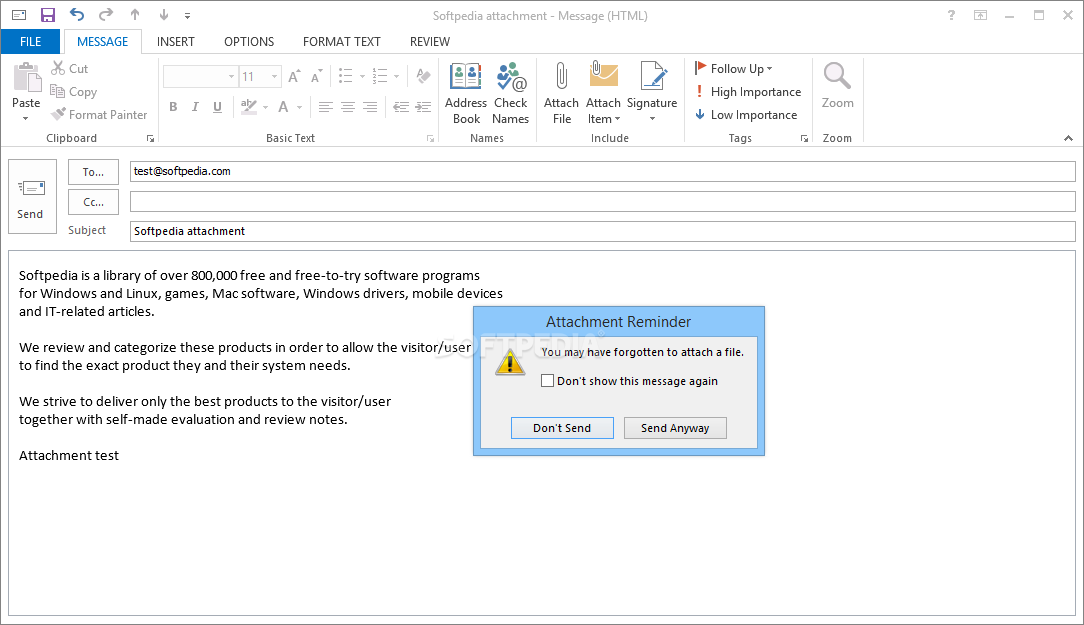Open the Basic Text dialog launcher
1084x625 pixels.
(431, 138)
